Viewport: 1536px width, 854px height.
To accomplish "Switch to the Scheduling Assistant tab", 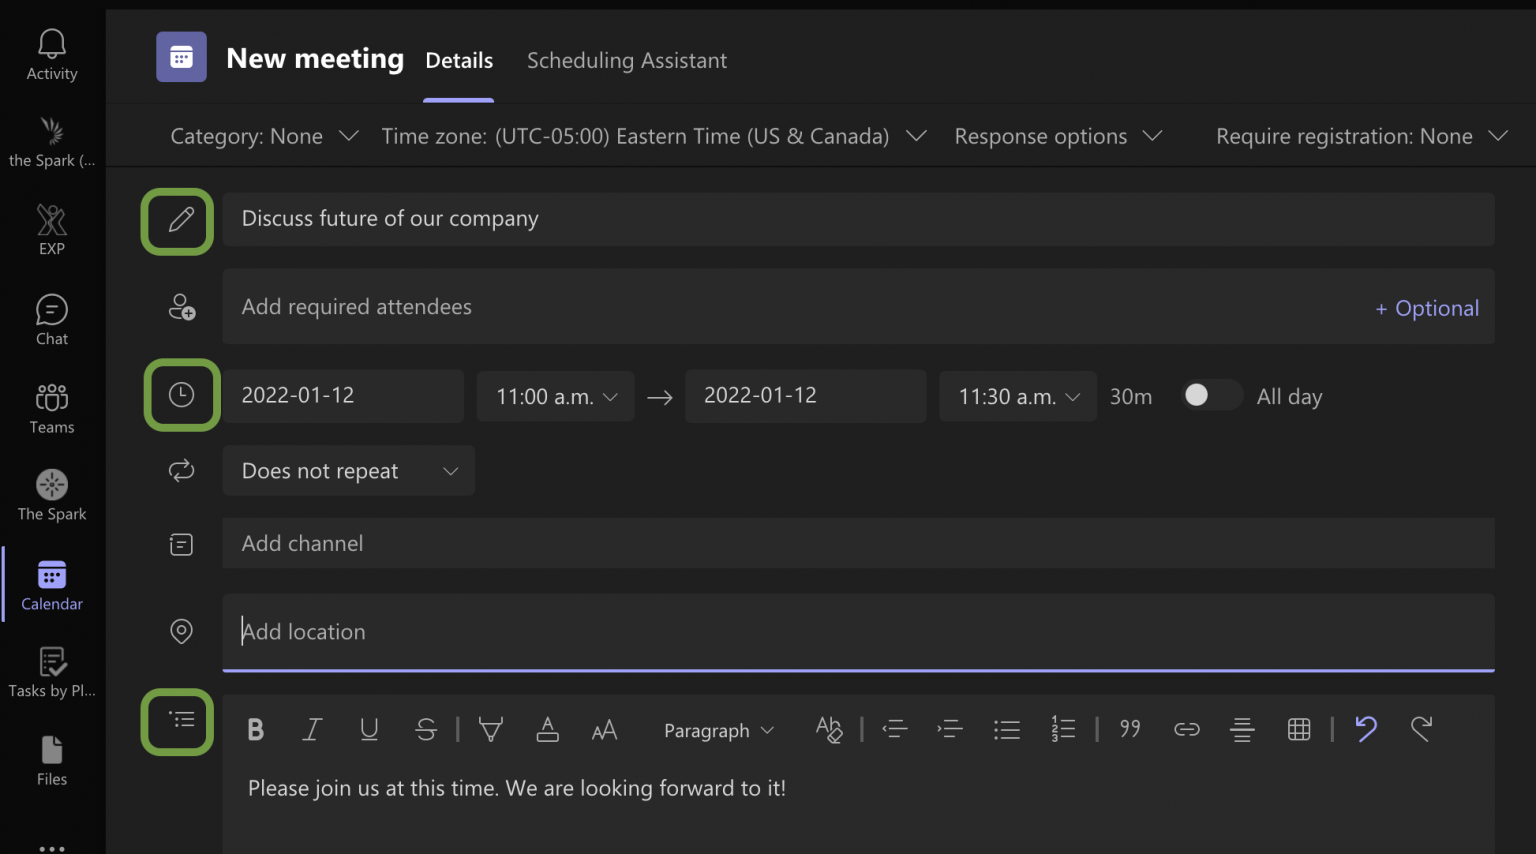I will point(627,61).
